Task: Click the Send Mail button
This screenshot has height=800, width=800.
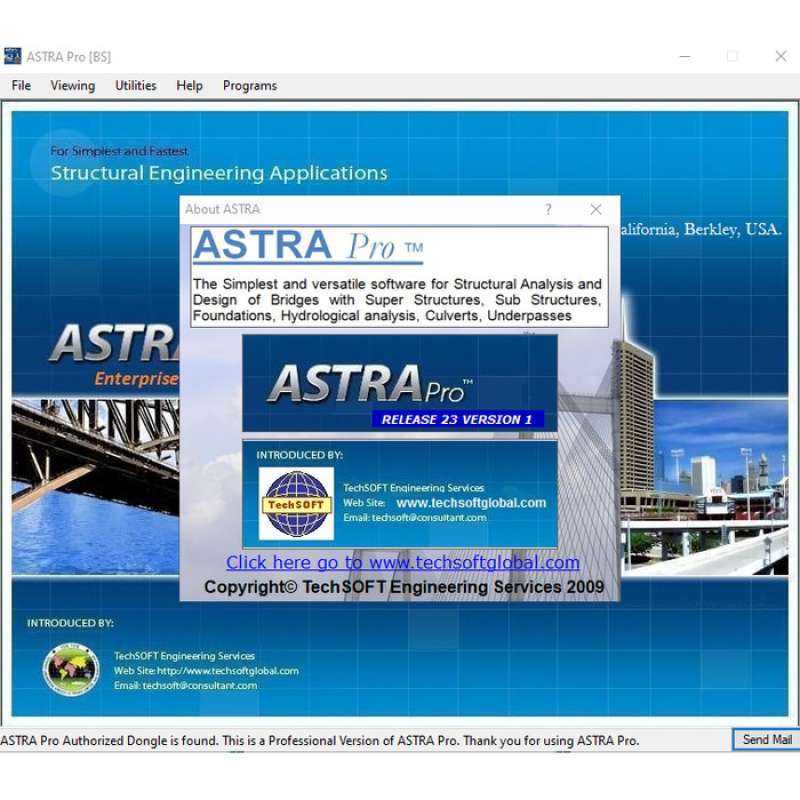Action: point(767,740)
